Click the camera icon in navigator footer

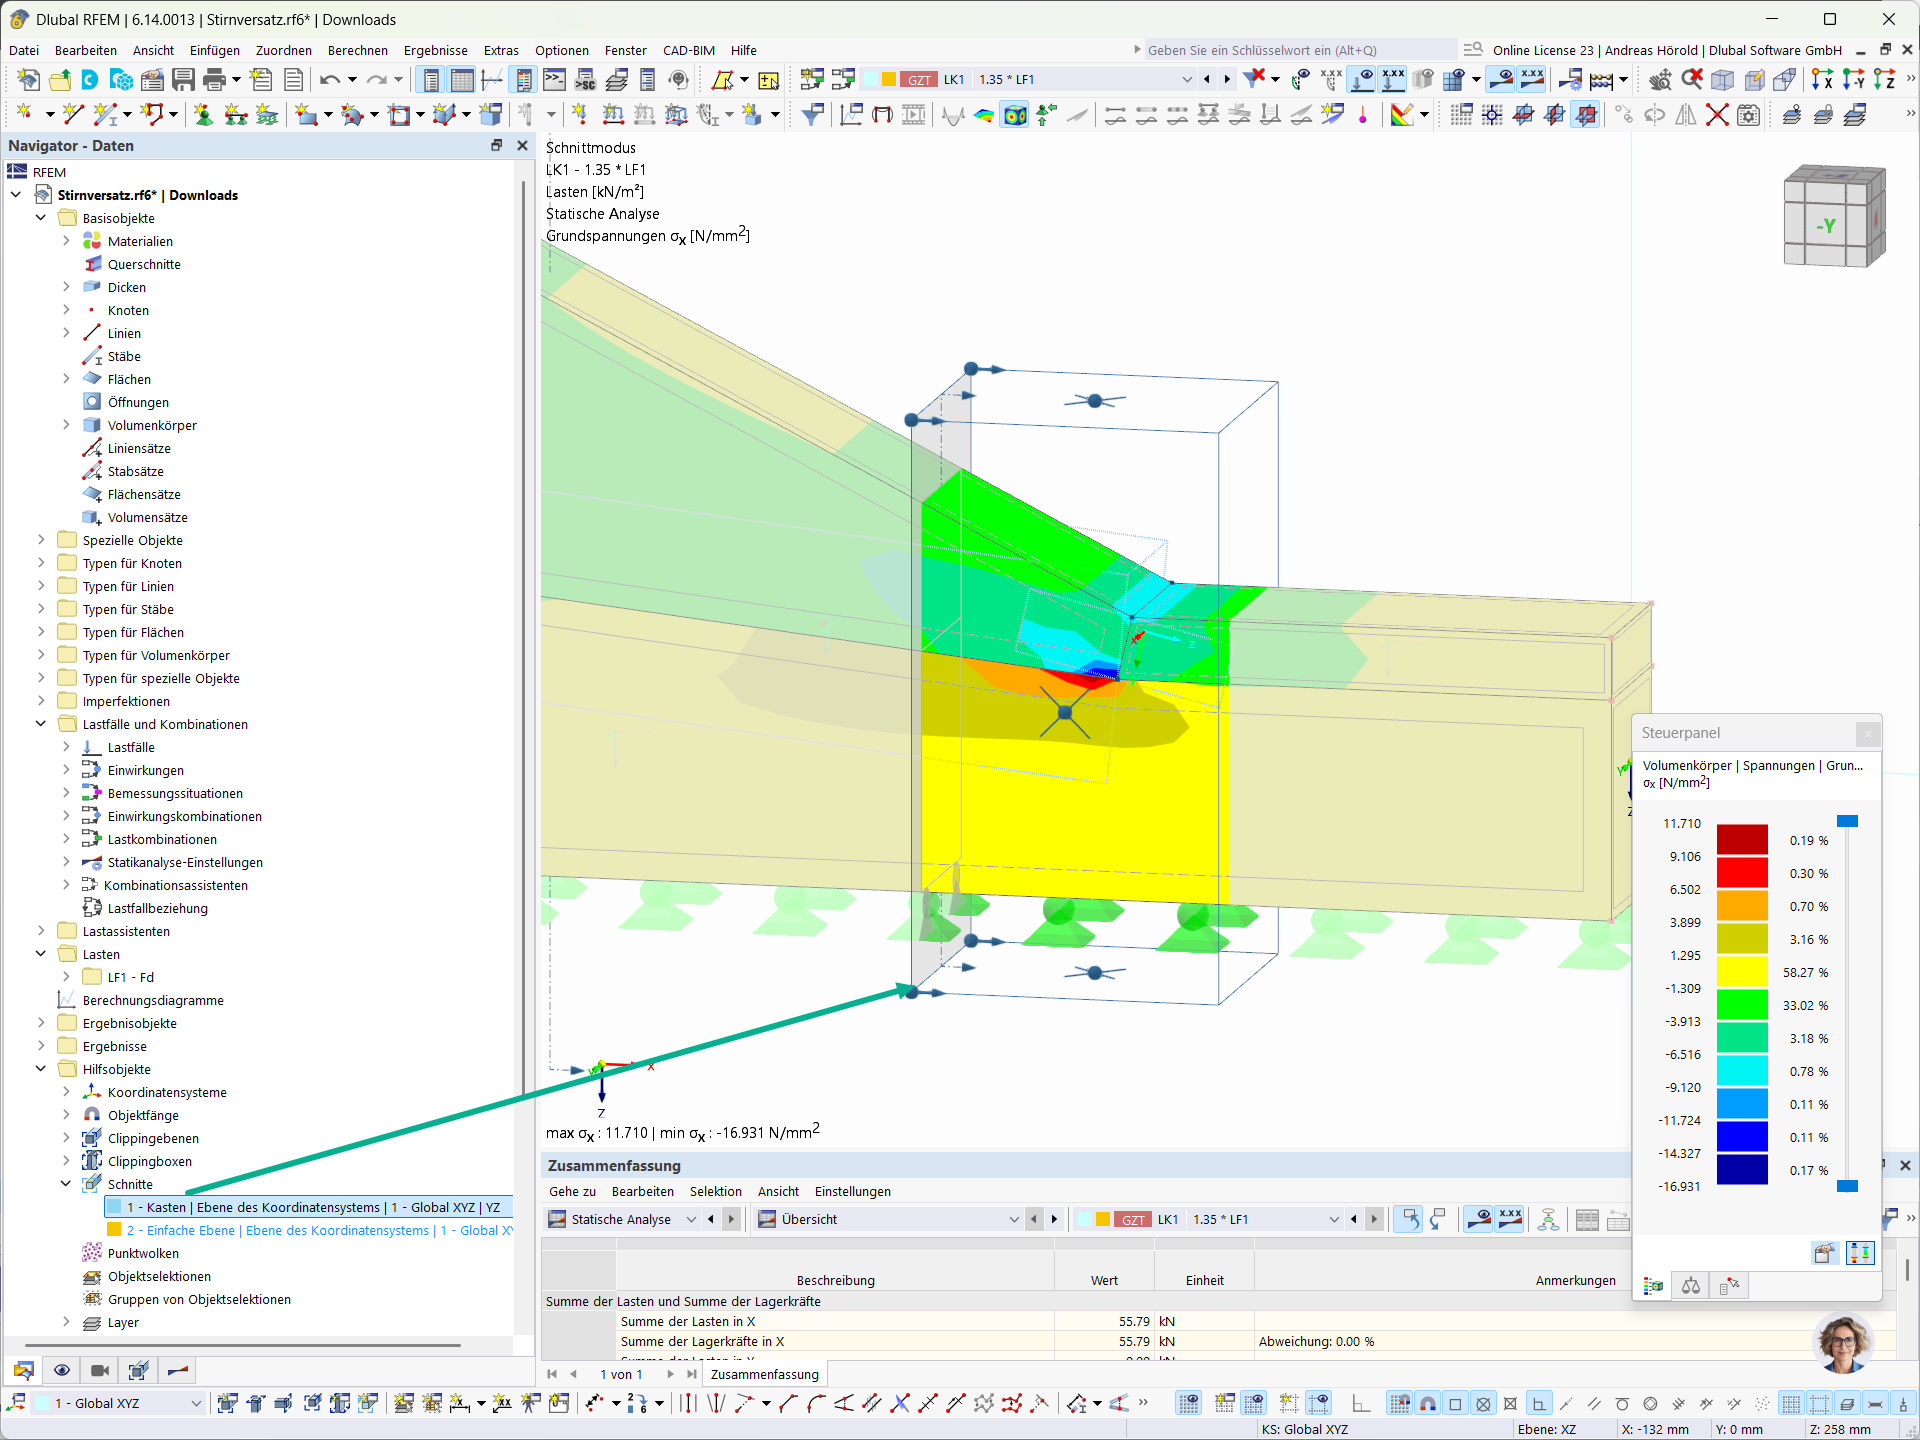tap(100, 1371)
